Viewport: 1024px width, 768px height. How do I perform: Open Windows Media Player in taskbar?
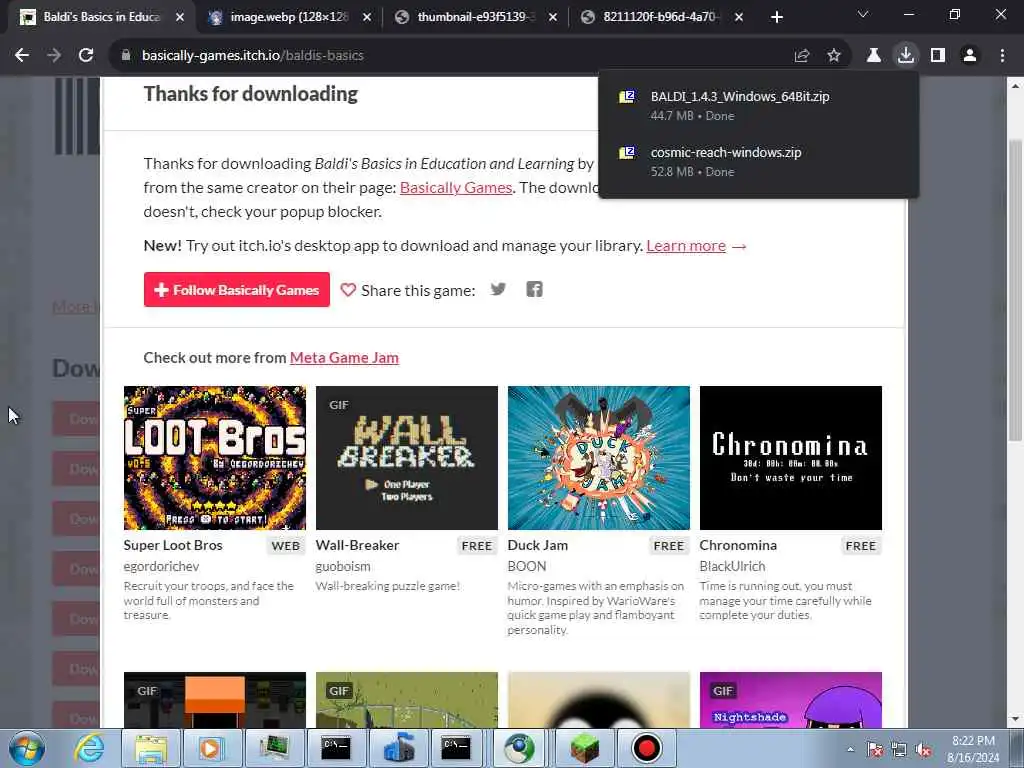coord(211,748)
